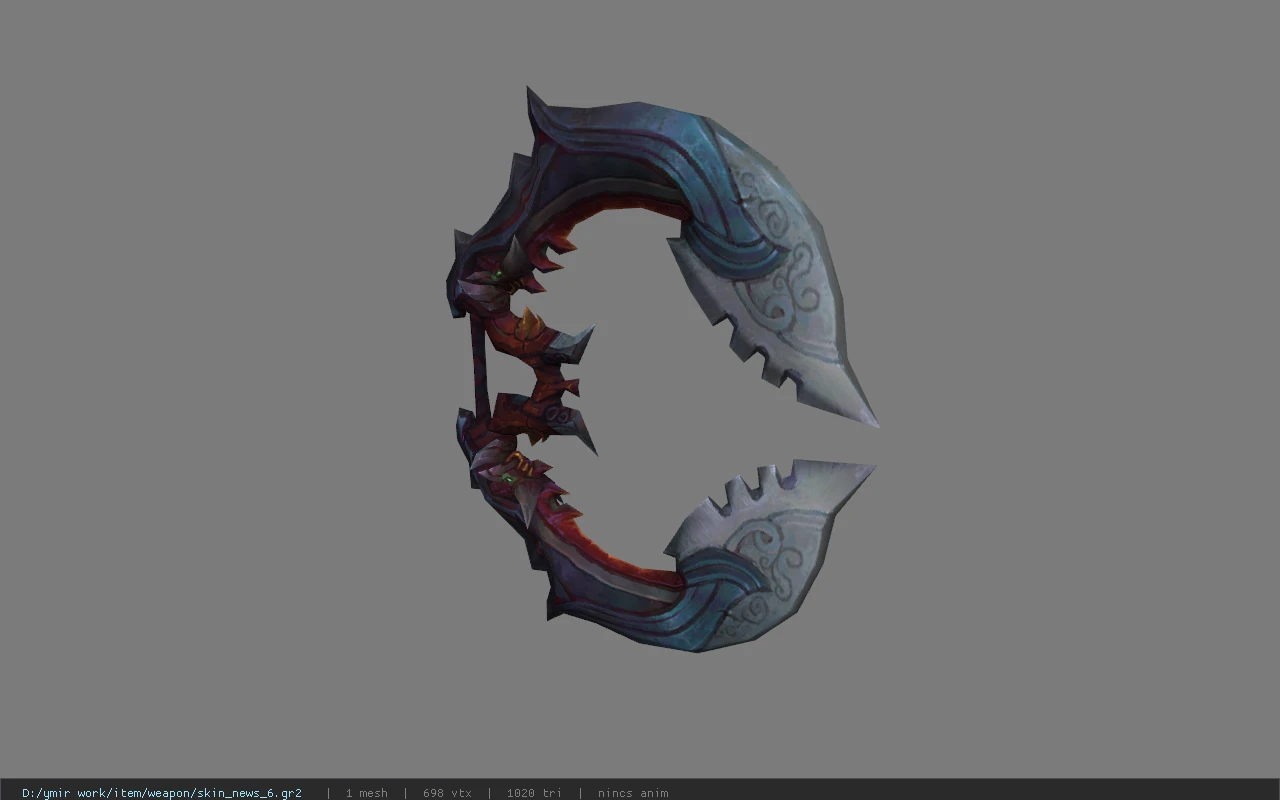This screenshot has width=1280, height=800.
Task: Click the 3D weapon model in viewport
Action: point(663,370)
